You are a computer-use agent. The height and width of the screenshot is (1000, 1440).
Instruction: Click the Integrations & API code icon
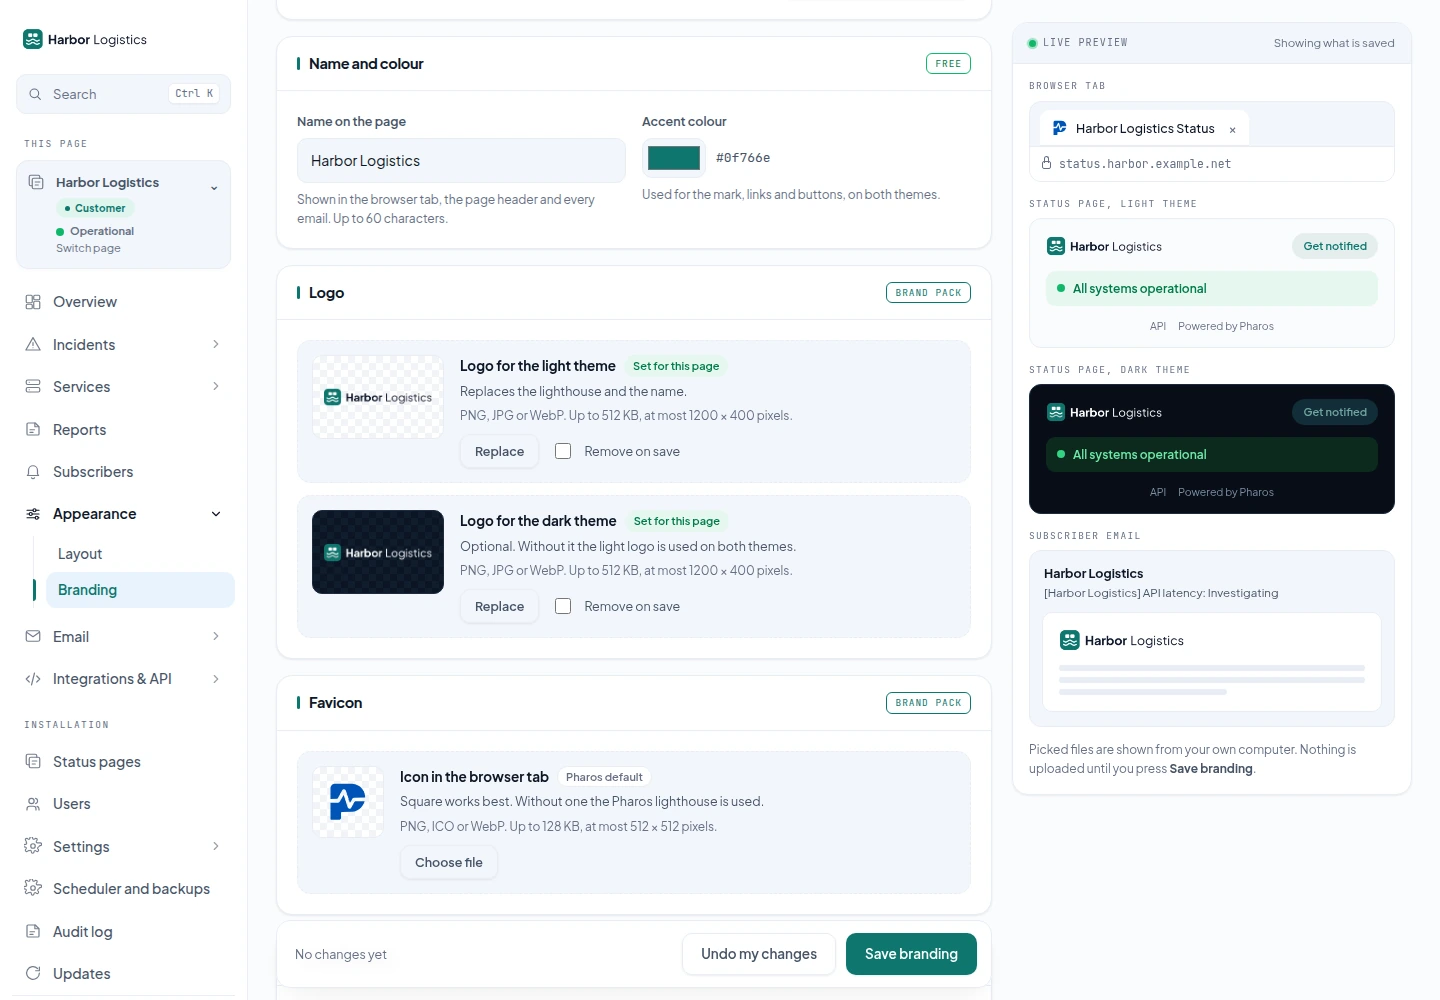click(x=33, y=679)
